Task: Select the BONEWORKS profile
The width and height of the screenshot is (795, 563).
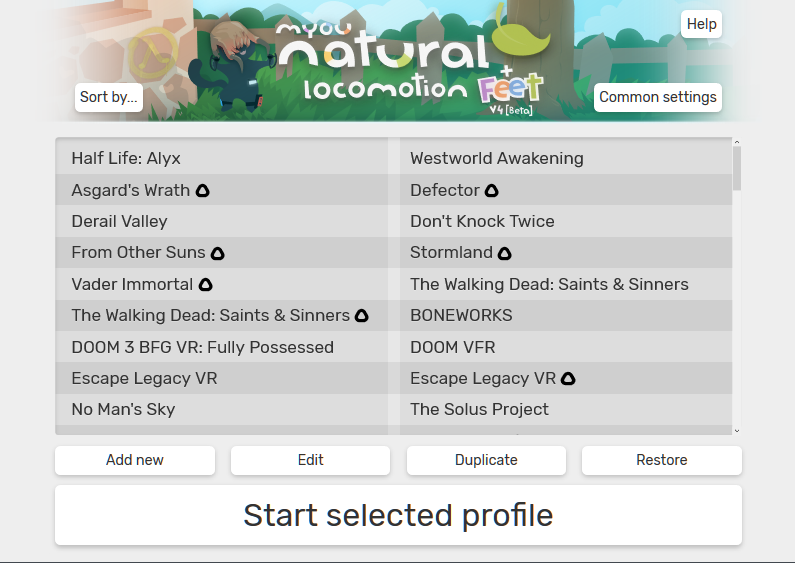Action: [x=566, y=315]
